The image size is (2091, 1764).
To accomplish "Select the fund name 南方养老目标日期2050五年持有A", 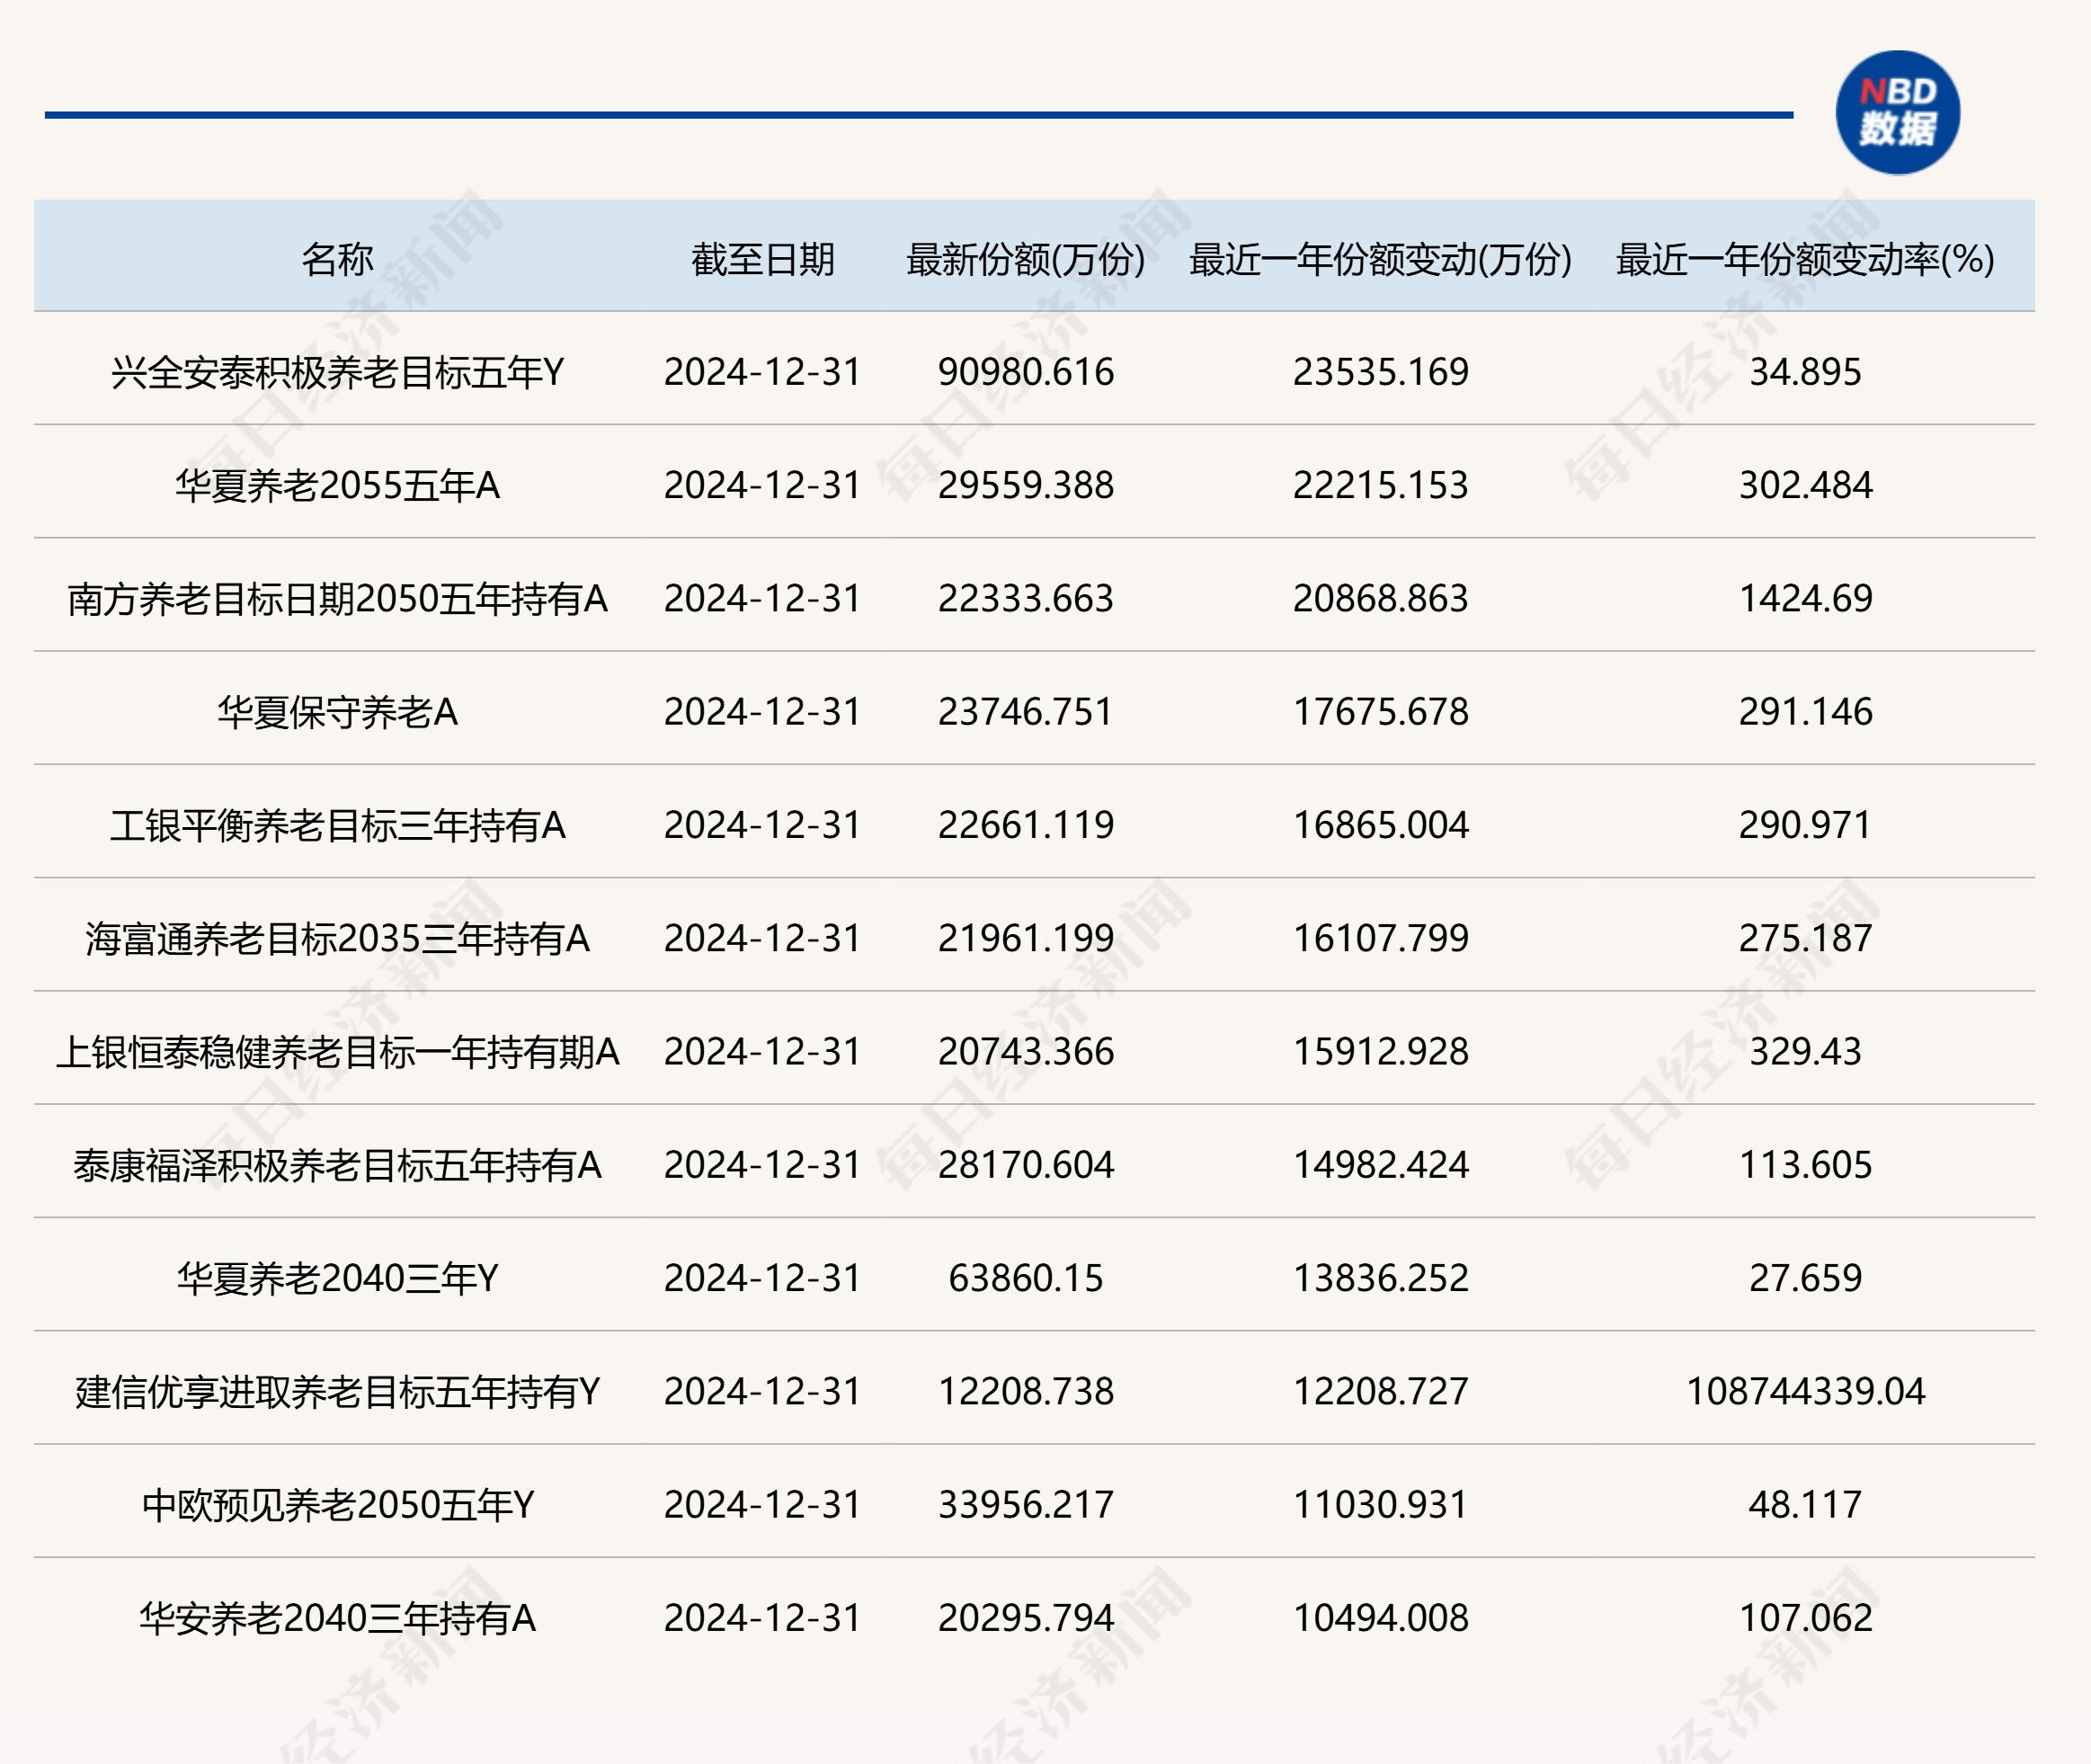I will click(337, 598).
